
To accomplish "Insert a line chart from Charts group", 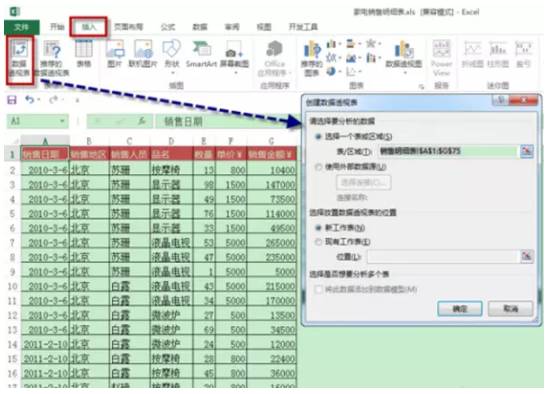I will coord(331,57).
